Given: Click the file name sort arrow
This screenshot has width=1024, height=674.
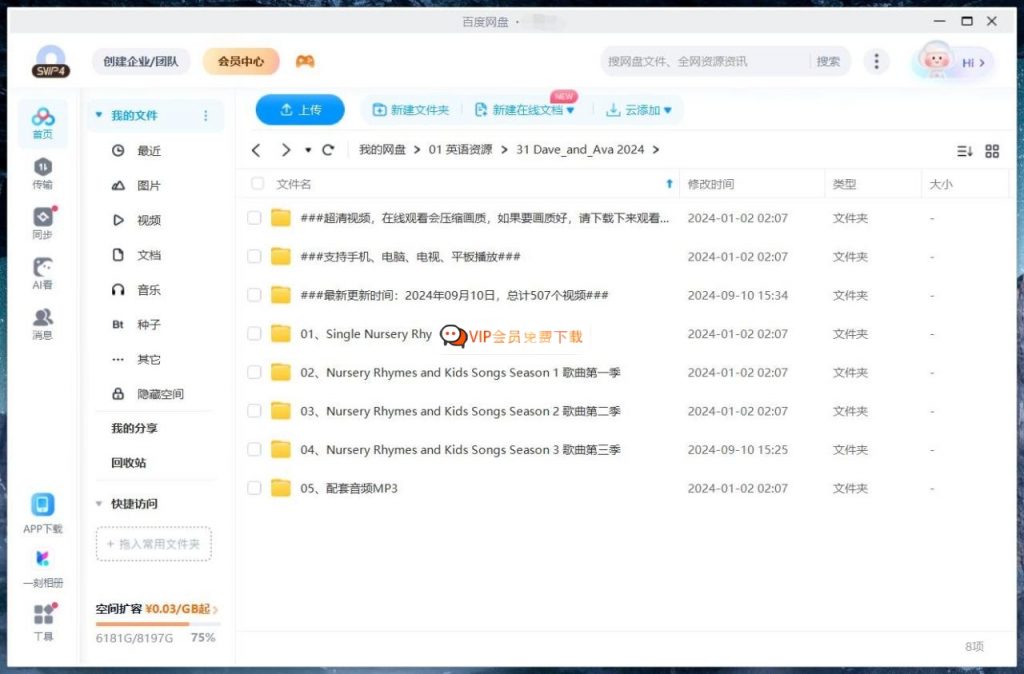Looking at the screenshot, I should click(x=669, y=184).
